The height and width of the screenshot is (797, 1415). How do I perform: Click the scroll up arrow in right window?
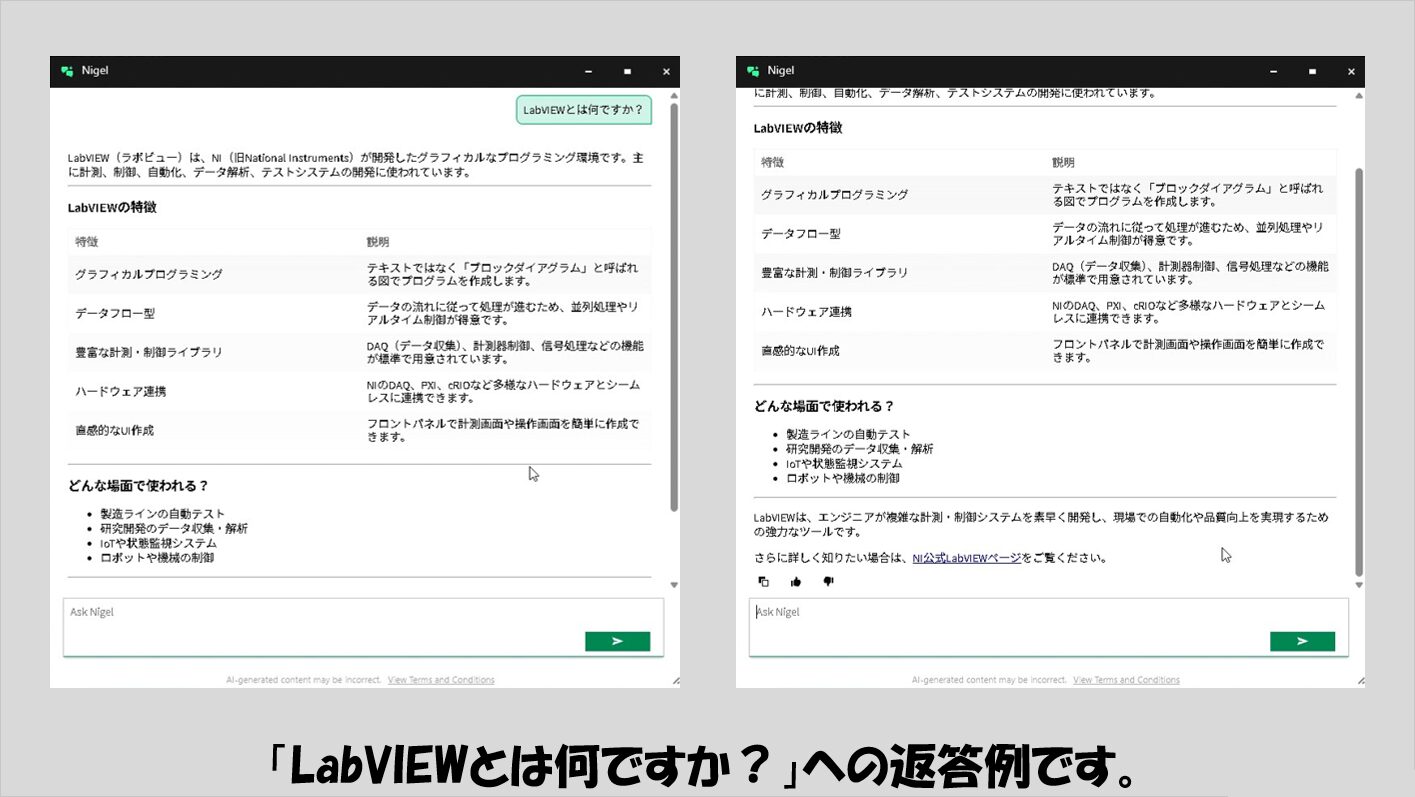point(1358,95)
